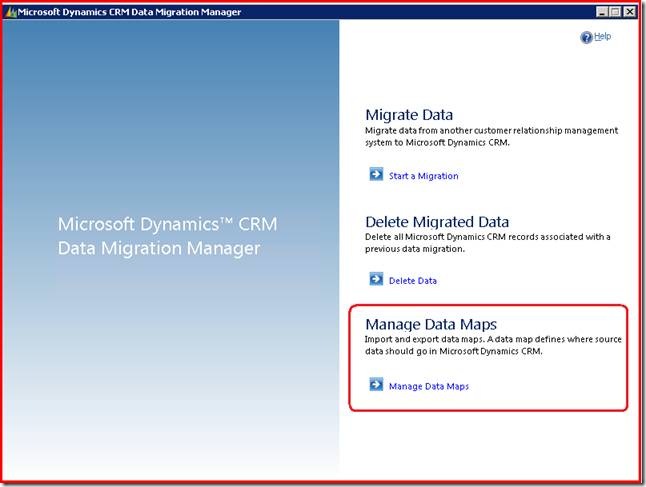Click the arrow icon beside Start a Migration
646x487 pixels.
point(376,175)
